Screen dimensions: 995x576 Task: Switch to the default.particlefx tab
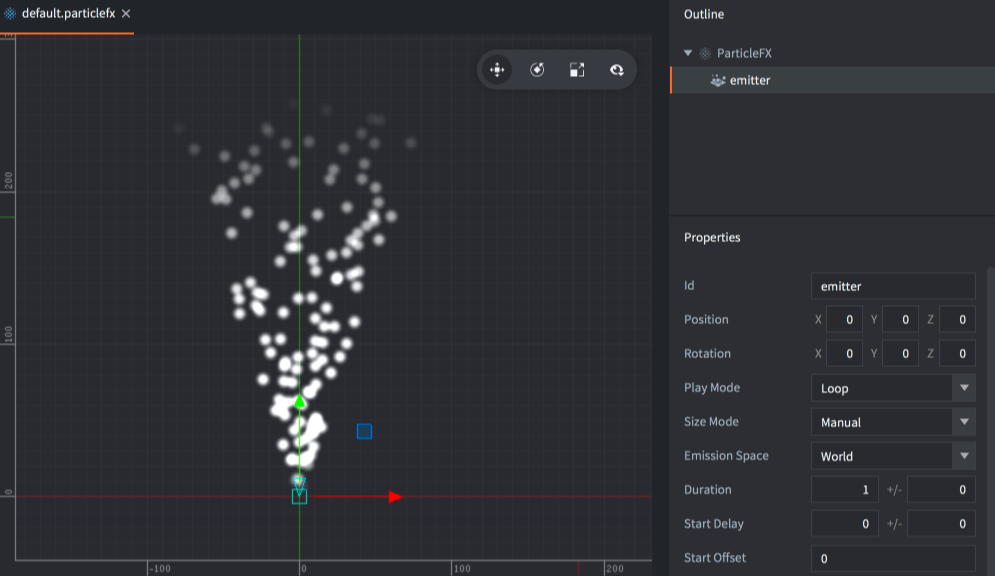pyautogui.click(x=67, y=14)
